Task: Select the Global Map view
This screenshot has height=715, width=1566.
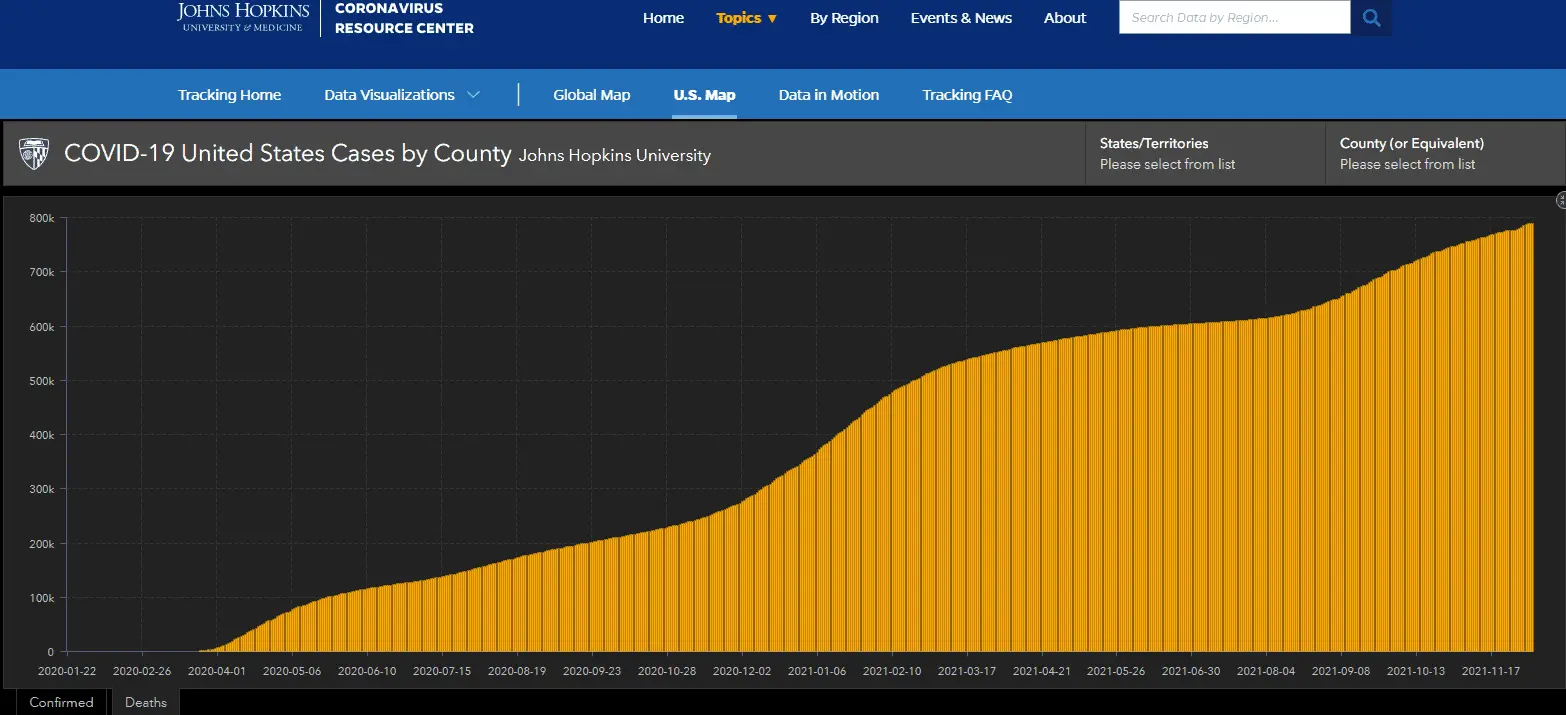Action: click(x=591, y=95)
